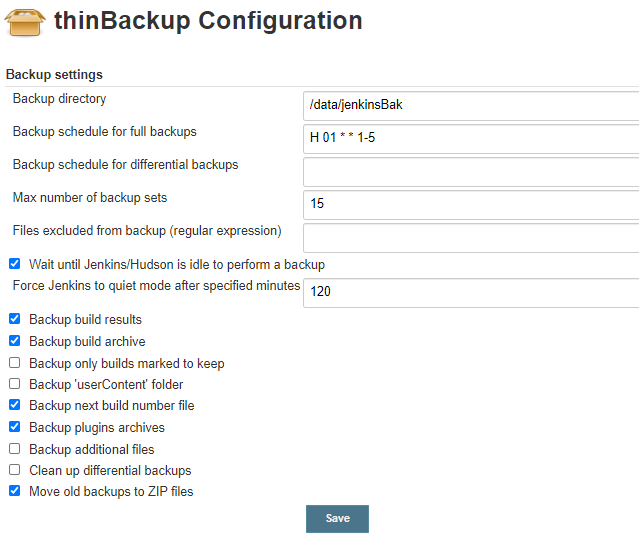Toggle 'Wait until Jenkins/Hudson is idle' checkbox

[x=15, y=264]
